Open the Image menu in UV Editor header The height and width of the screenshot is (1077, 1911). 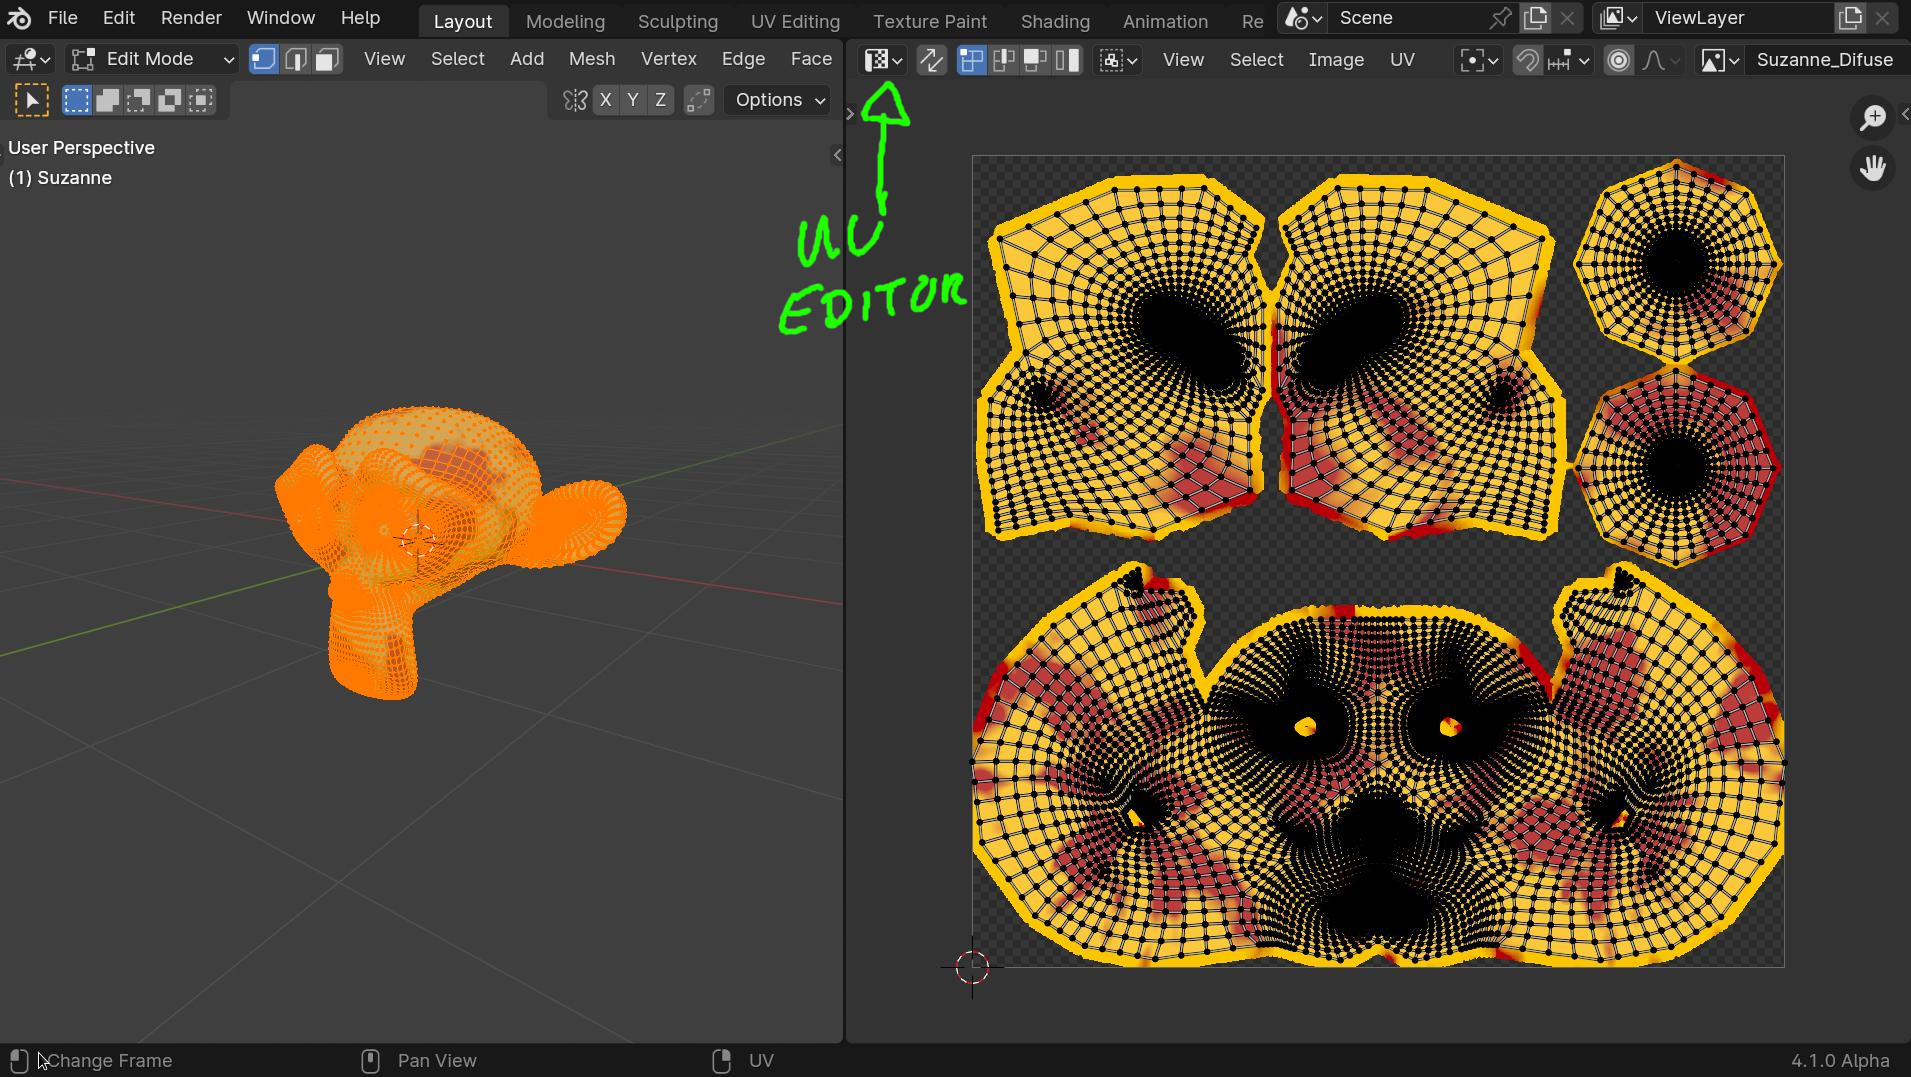[x=1336, y=60]
